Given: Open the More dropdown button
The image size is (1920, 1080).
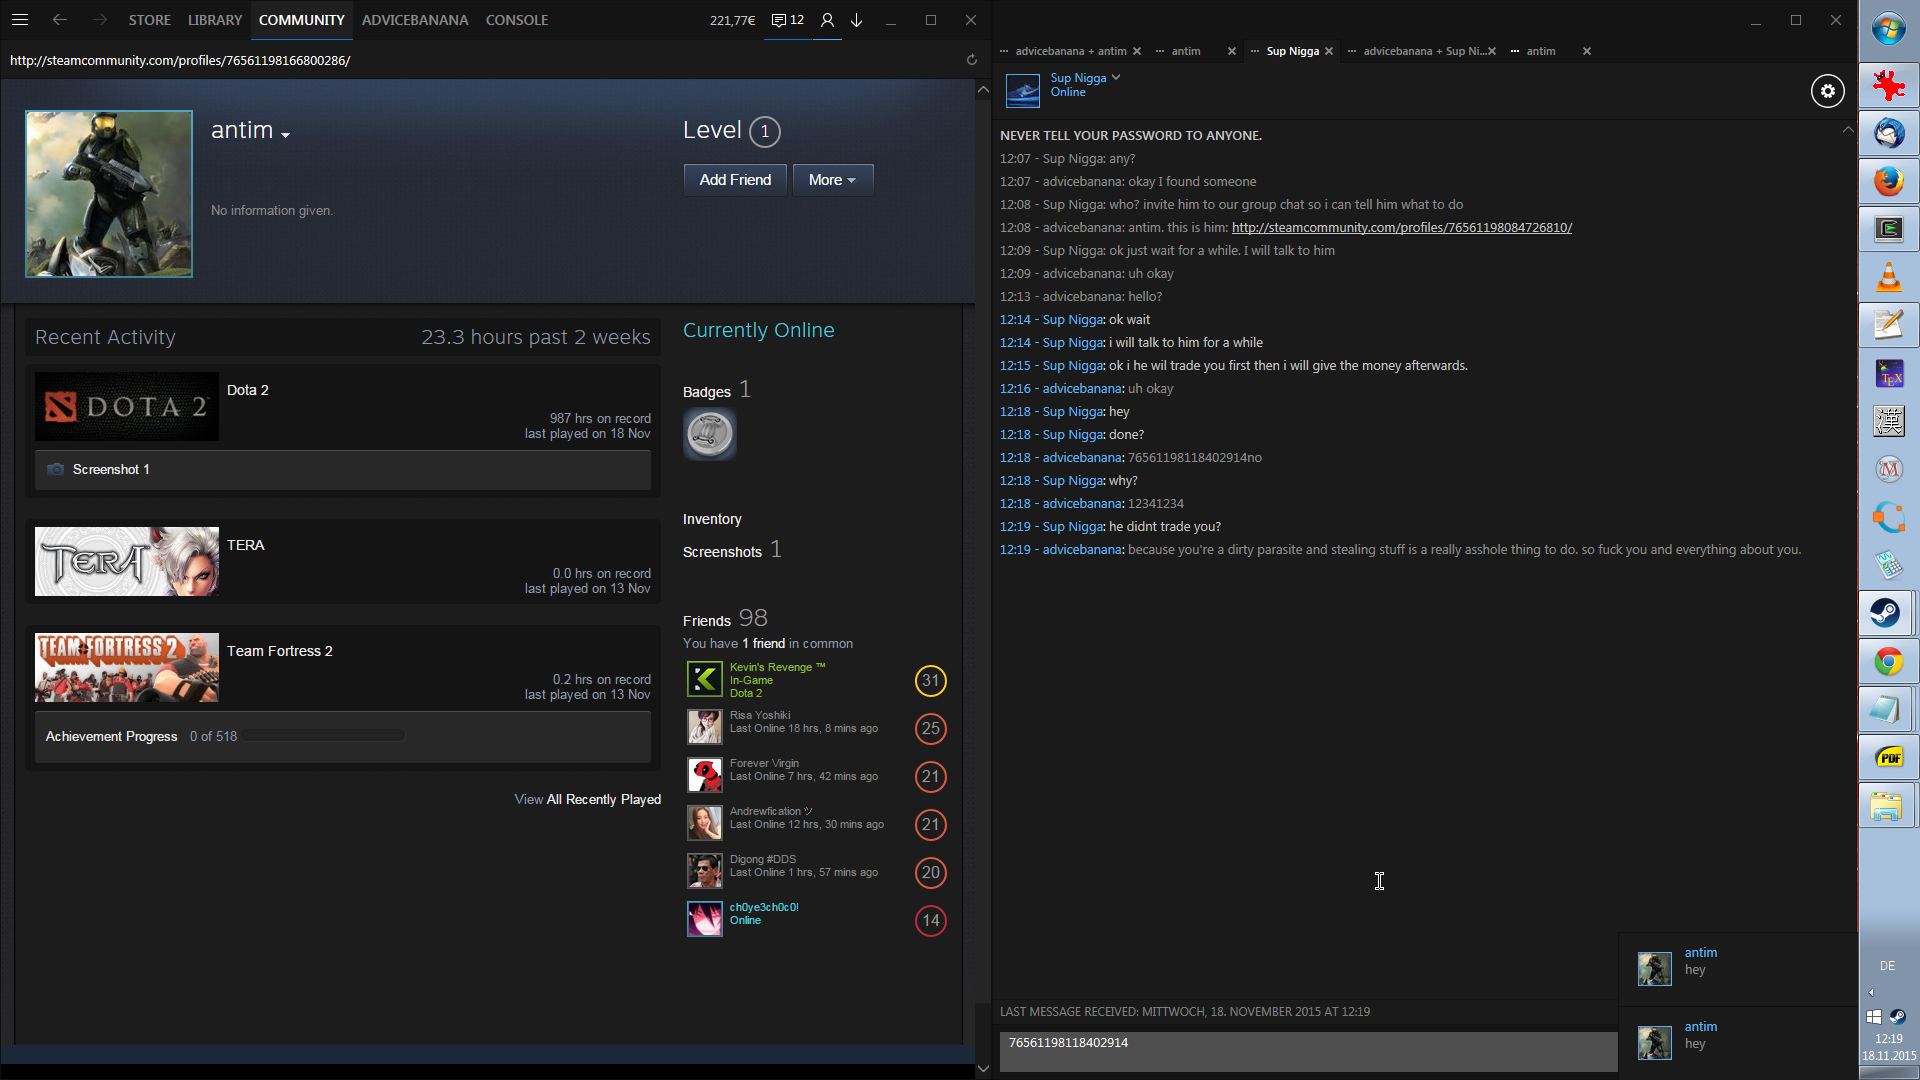Looking at the screenshot, I should [x=832, y=180].
